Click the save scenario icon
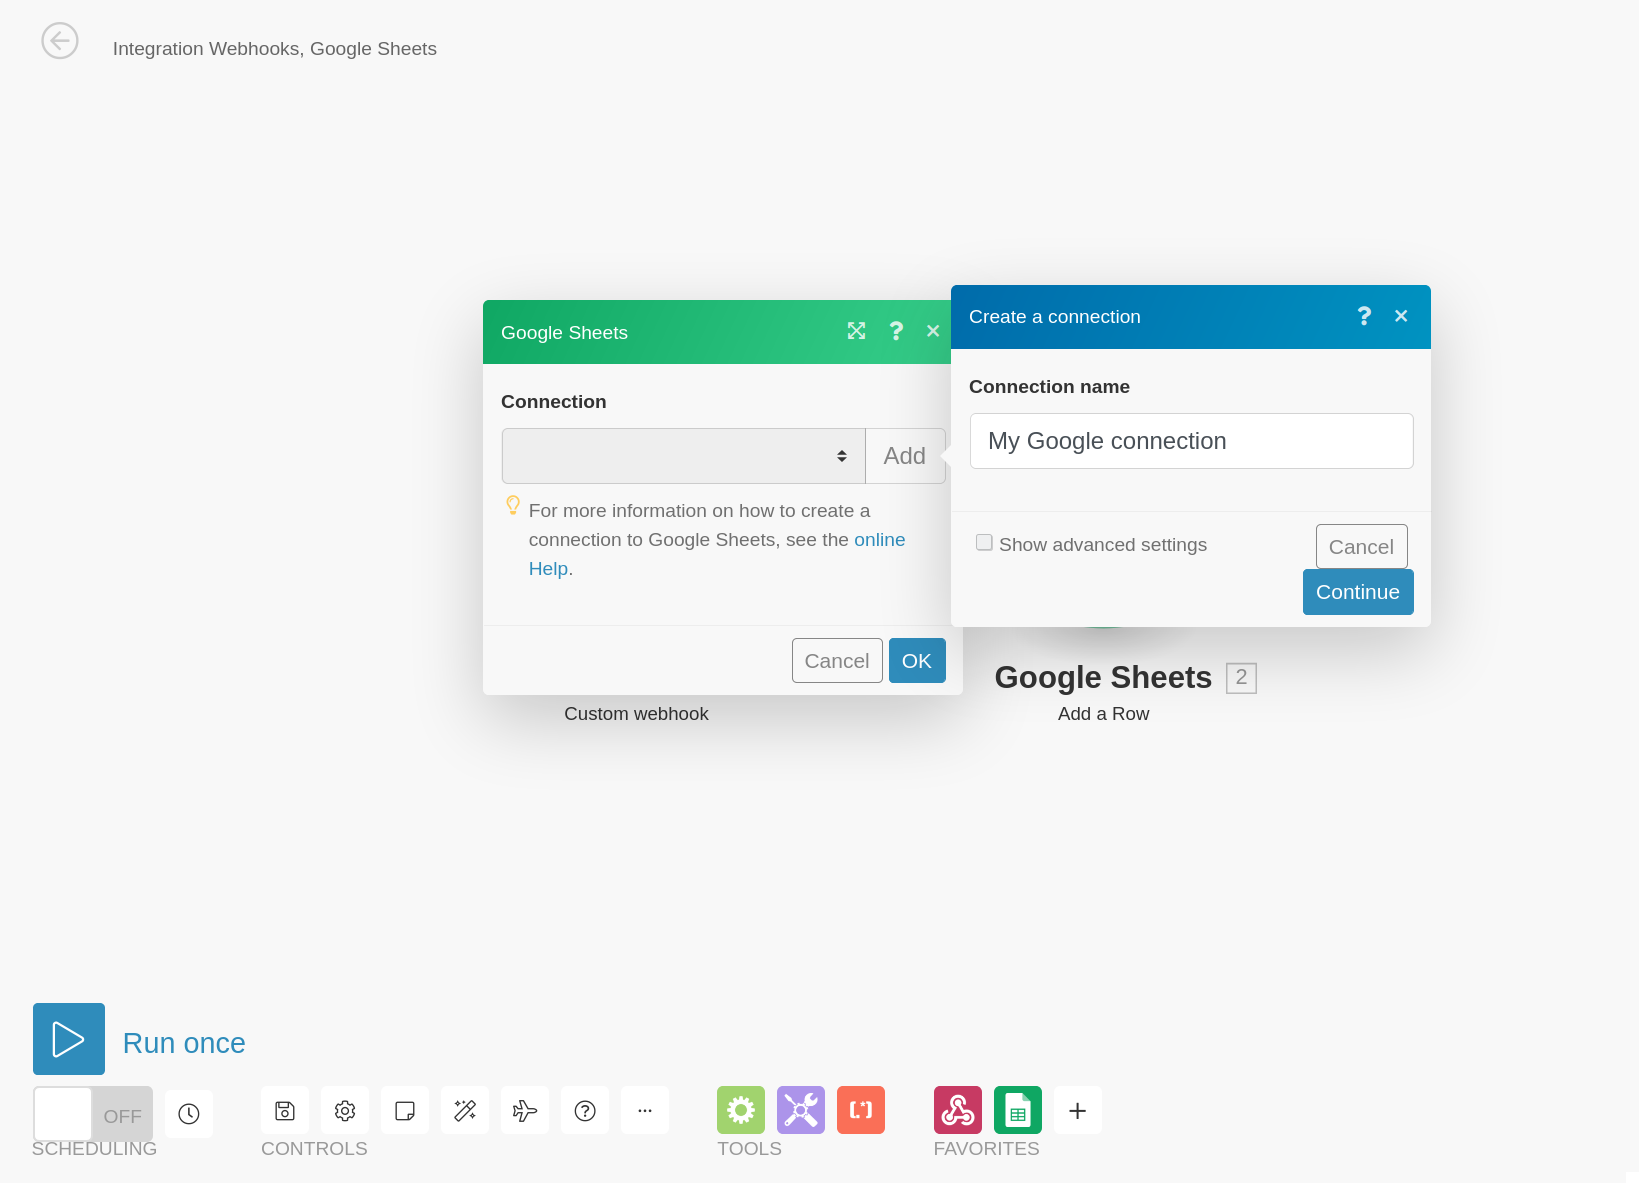1639x1183 pixels. [285, 1111]
